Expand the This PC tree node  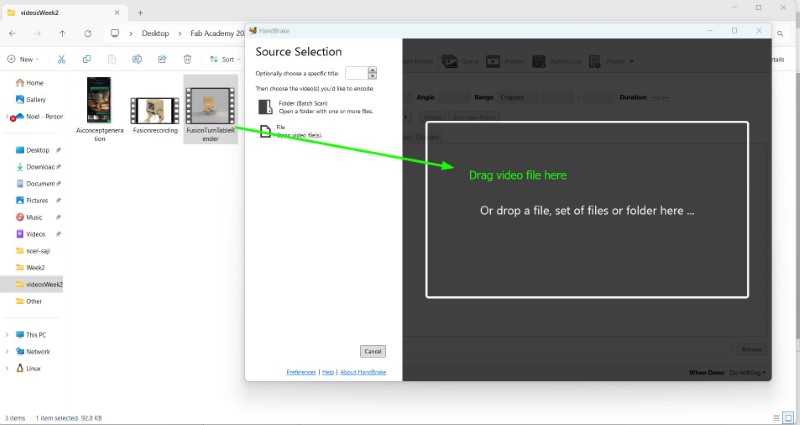(x=7, y=335)
